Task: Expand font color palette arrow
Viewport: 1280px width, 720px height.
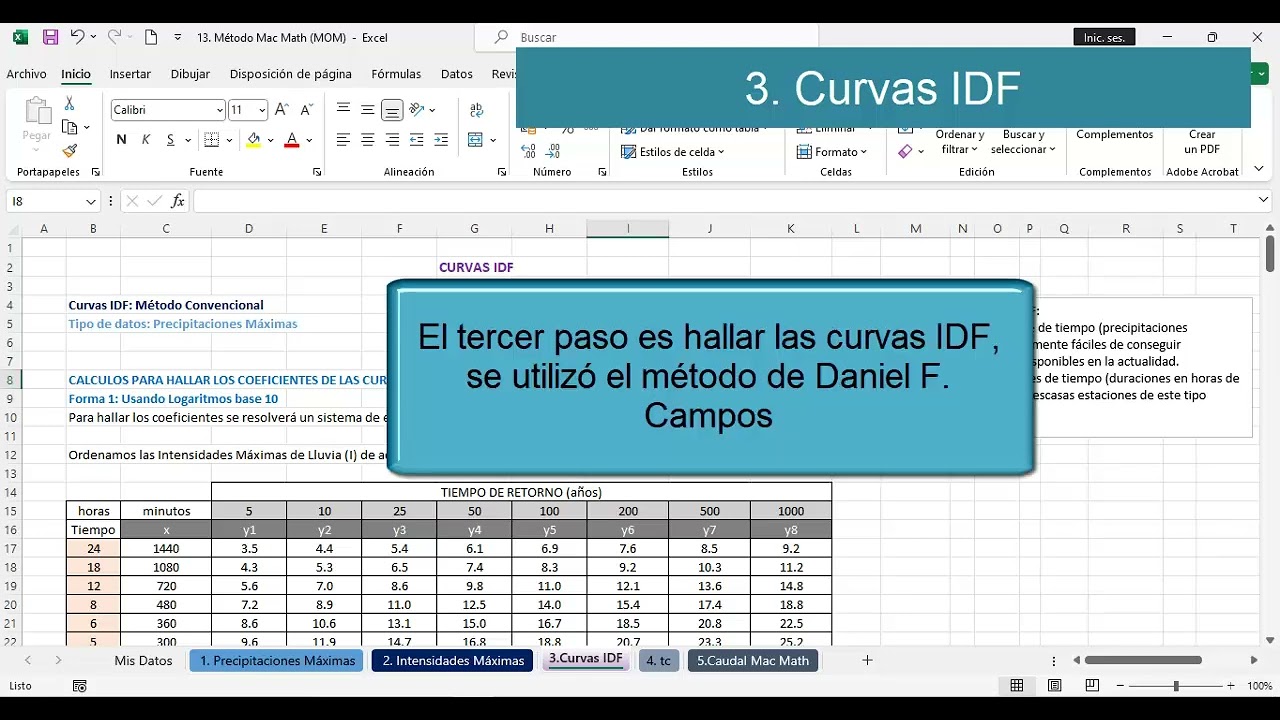Action: click(x=309, y=140)
